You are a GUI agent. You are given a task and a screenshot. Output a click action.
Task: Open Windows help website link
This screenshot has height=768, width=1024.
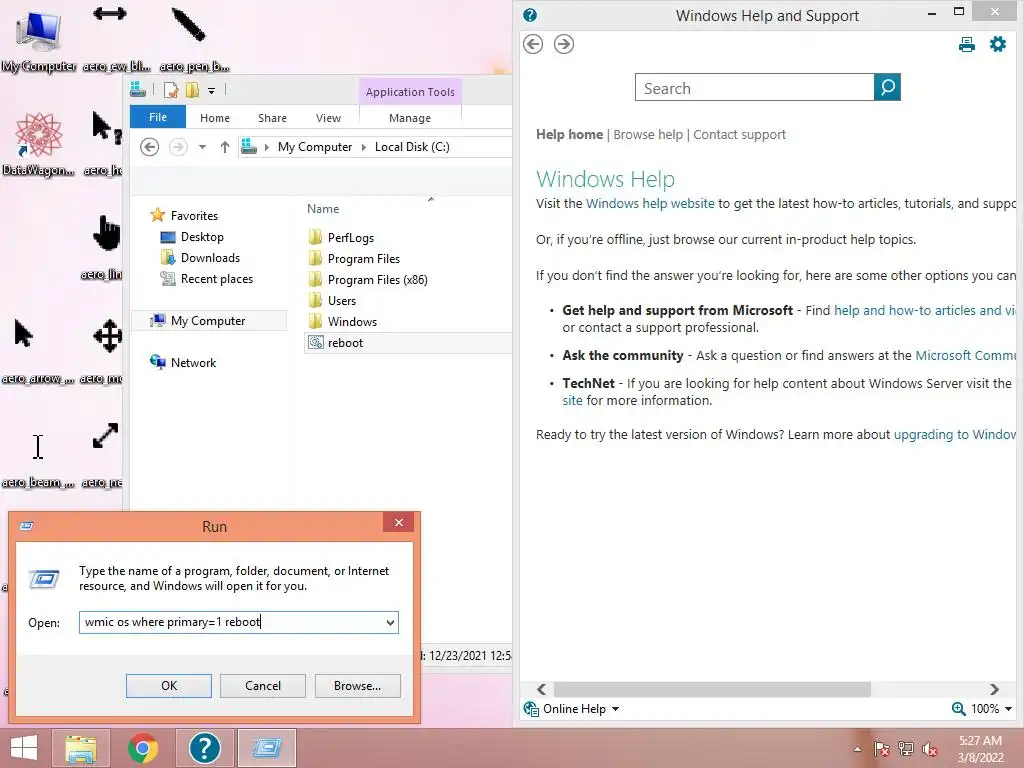650,204
